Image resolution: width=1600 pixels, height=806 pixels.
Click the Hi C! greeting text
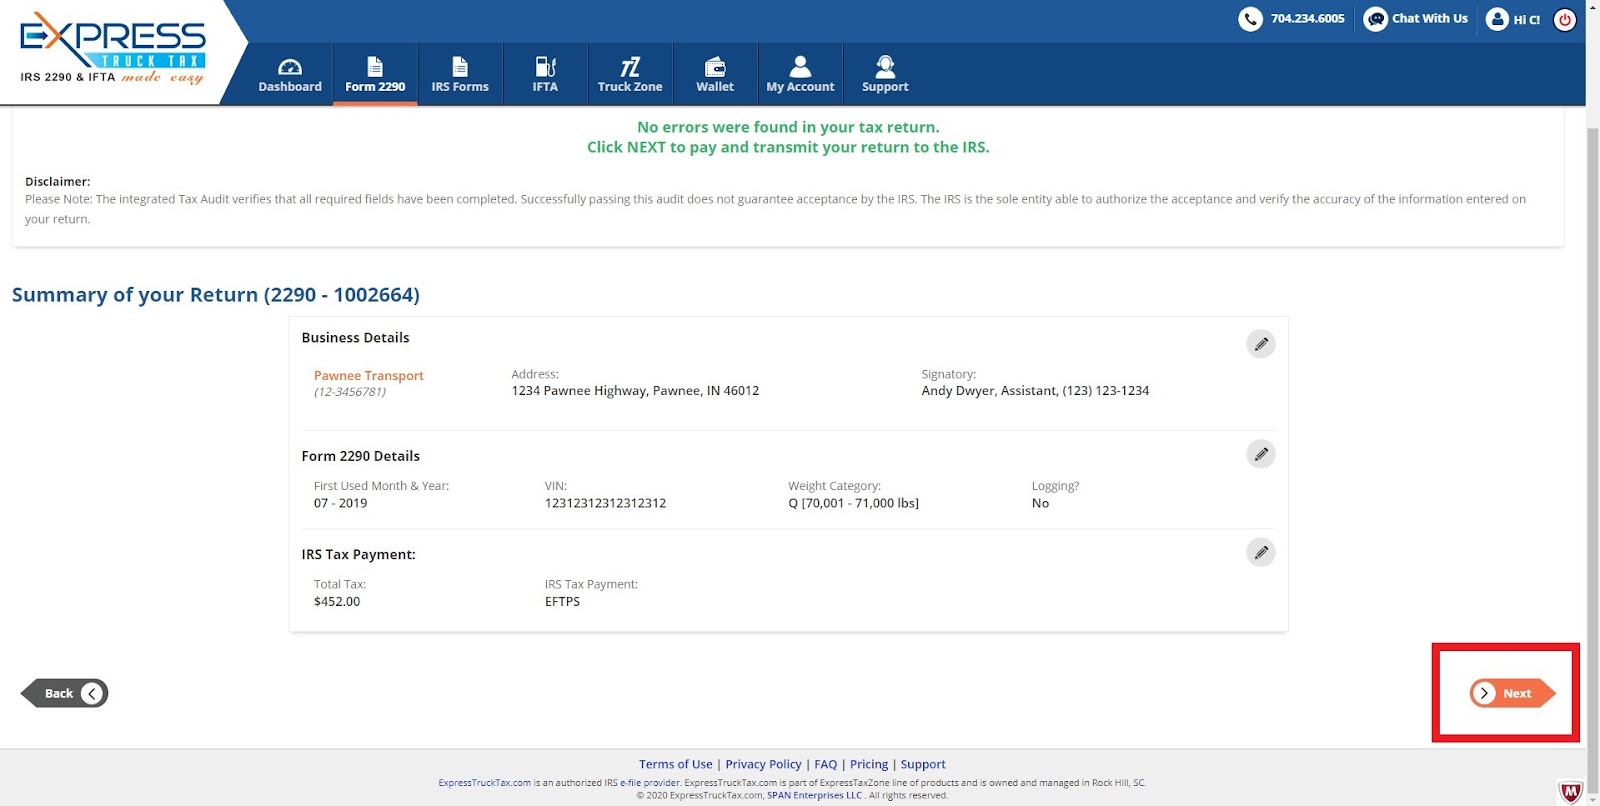pyautogui.click(x=1527, y=20)
